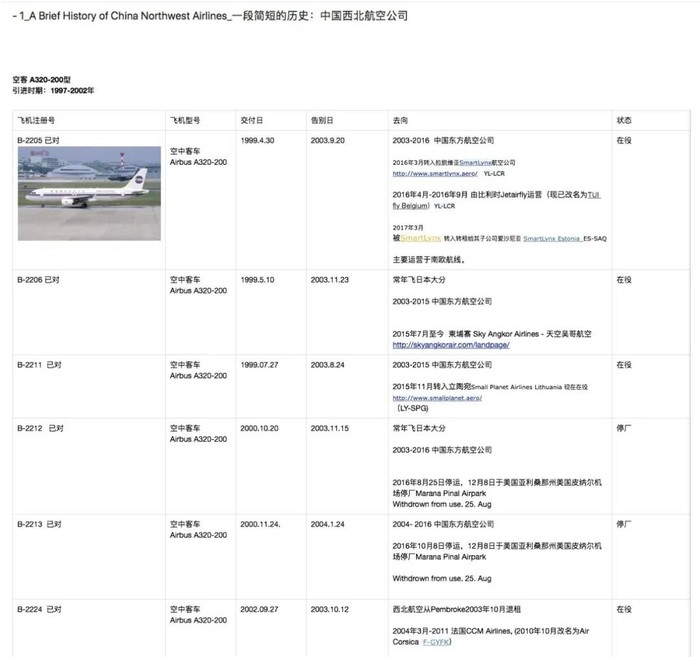Click the delivery date 1999.4.30
Image resolution: width=700 pixels, height=657 pixels.
[258, 140]
